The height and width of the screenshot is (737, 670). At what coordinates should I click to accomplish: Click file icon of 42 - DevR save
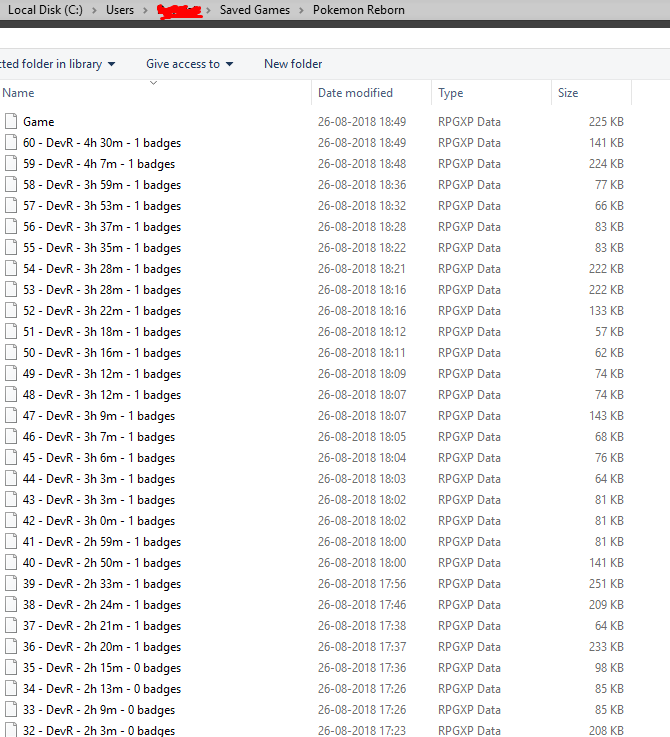point(11,520)
